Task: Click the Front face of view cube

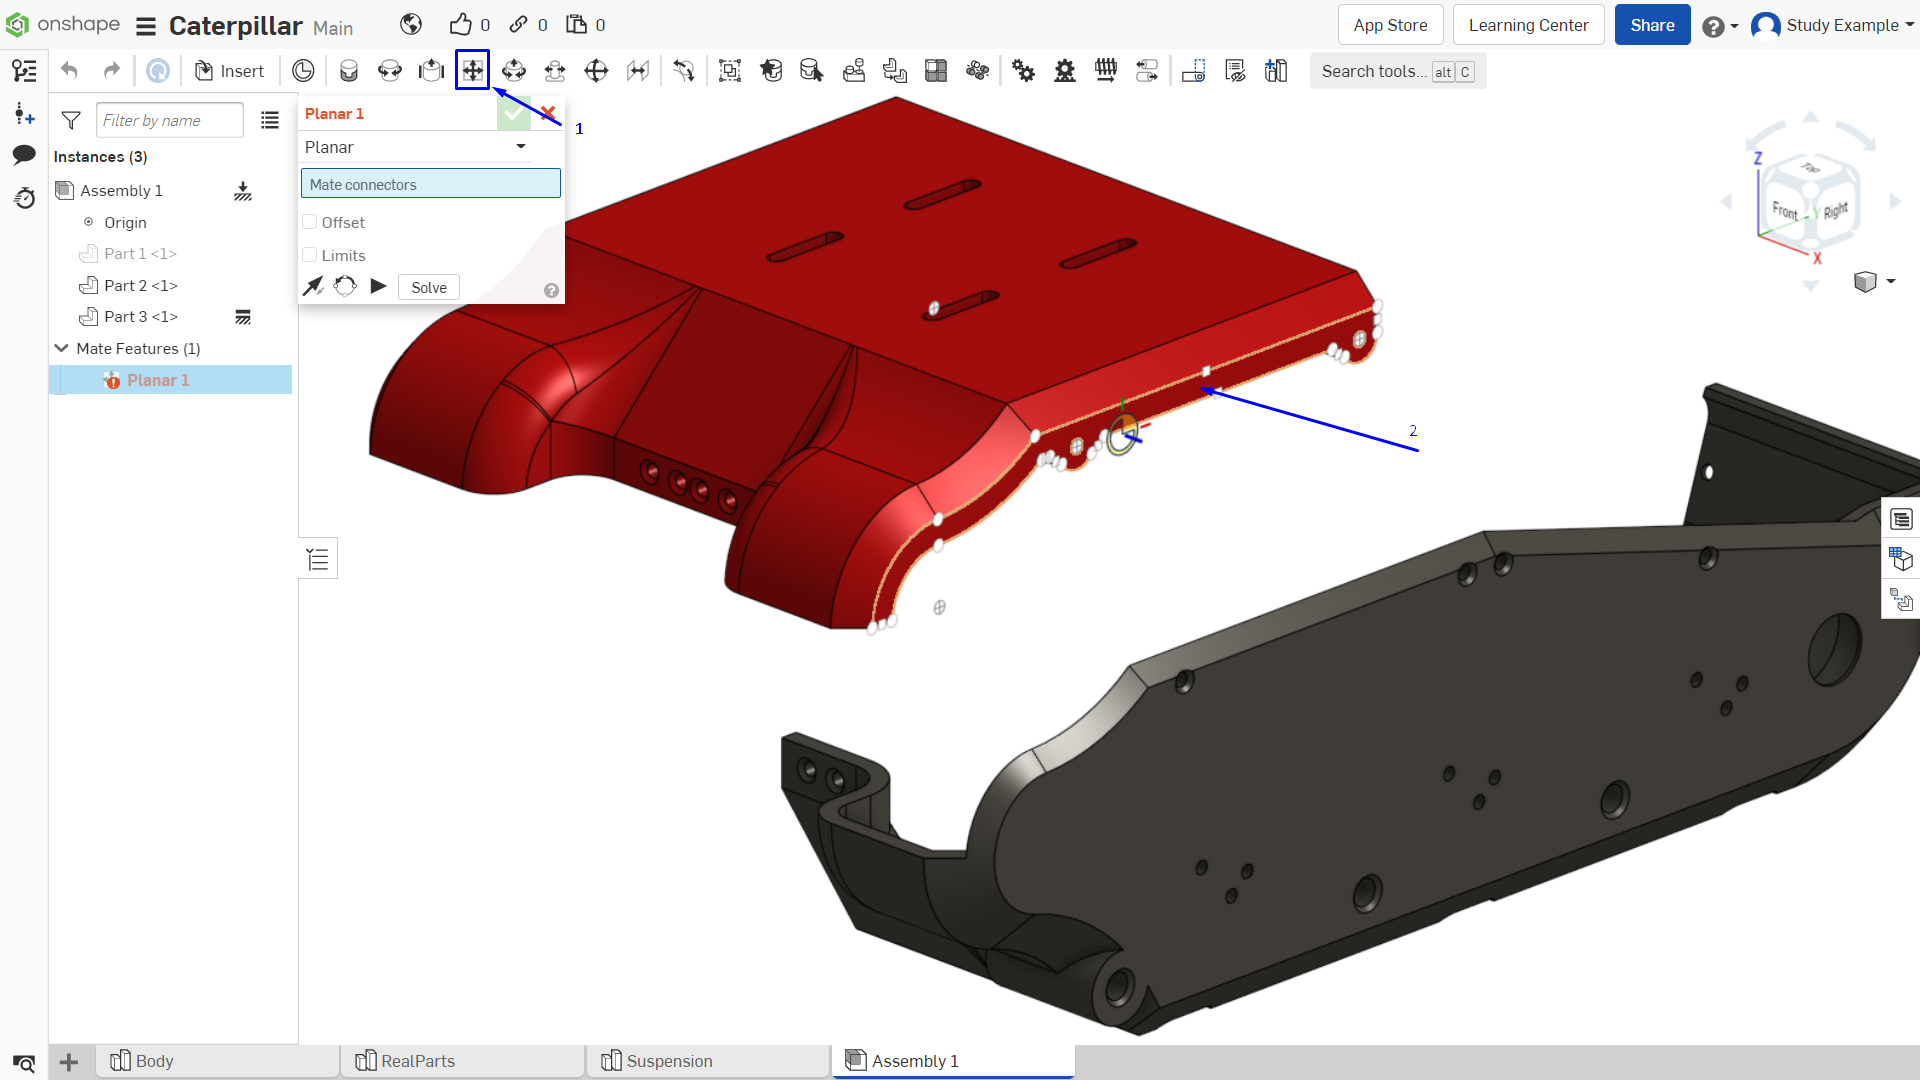Action: pyautogui.click(x=1785, y=211)
